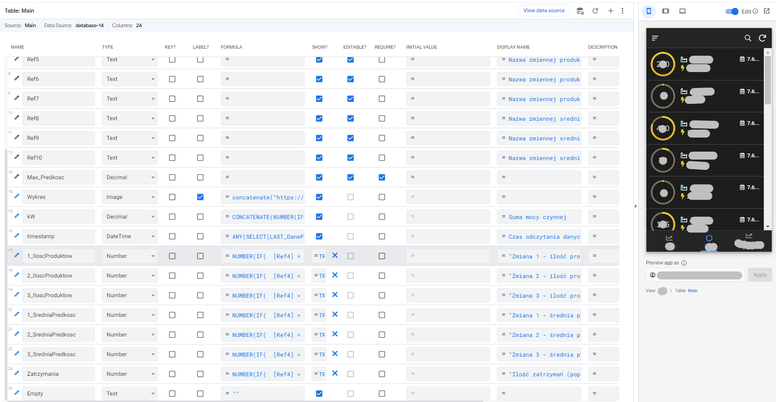Open the type dropdown for Wykres

(x=130, y=197)
